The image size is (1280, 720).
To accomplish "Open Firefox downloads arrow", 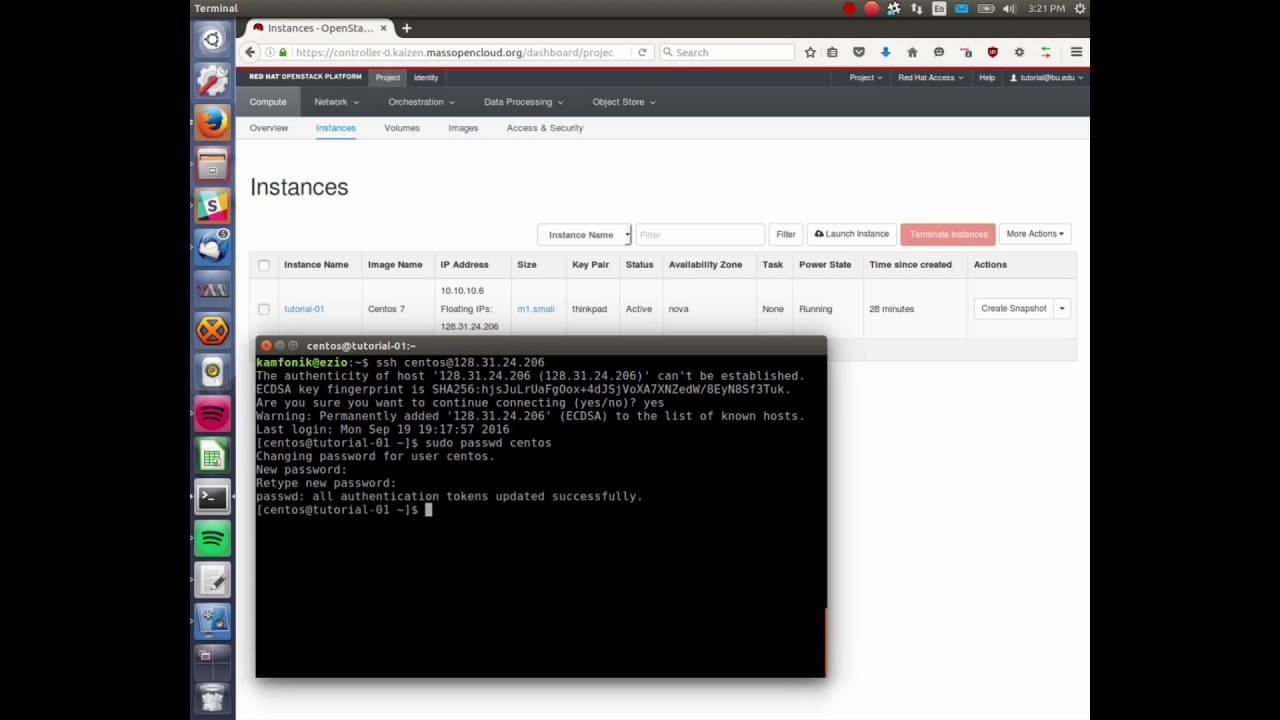I will 885,52.
